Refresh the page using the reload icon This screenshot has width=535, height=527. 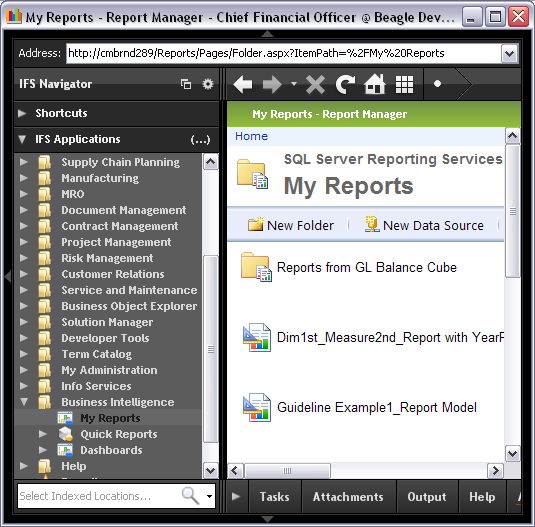345,84
